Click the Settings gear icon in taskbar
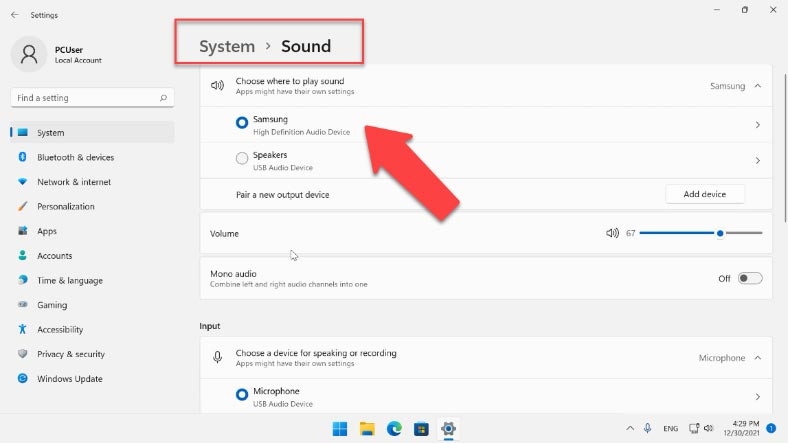Image resolution: width=788 pixels, height=443 pixels. 448,428
